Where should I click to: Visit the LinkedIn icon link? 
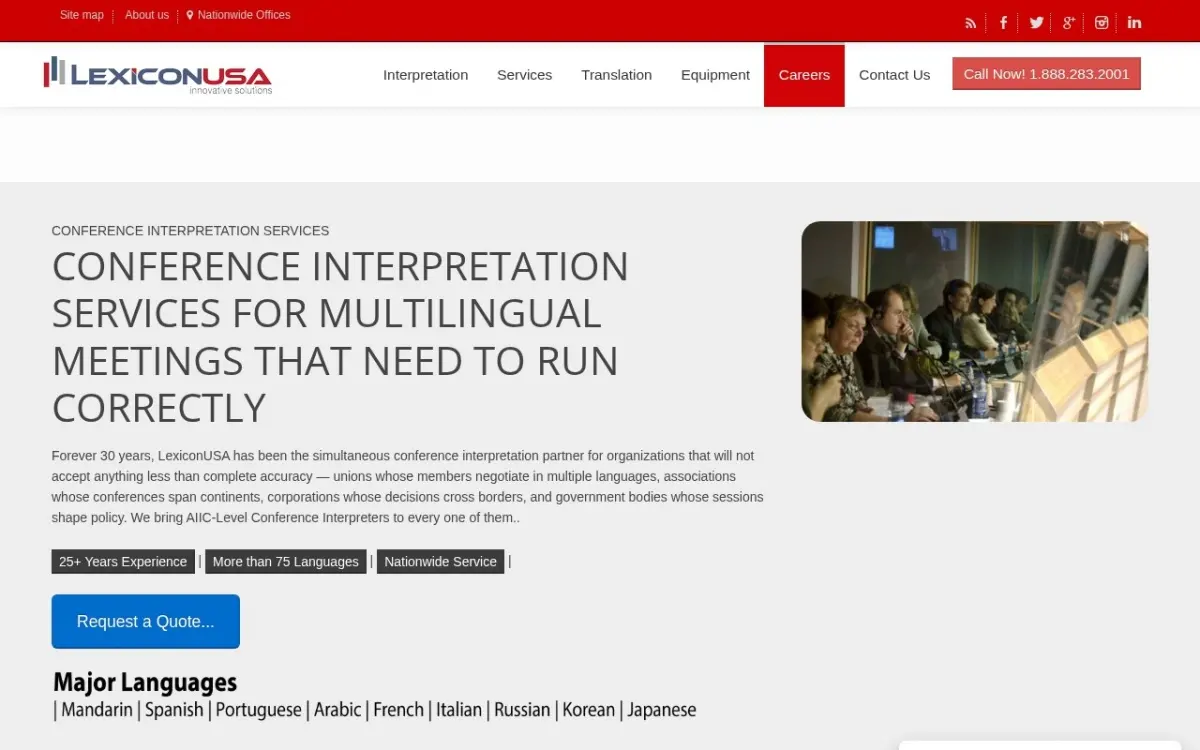click(x=1134, y=23)
